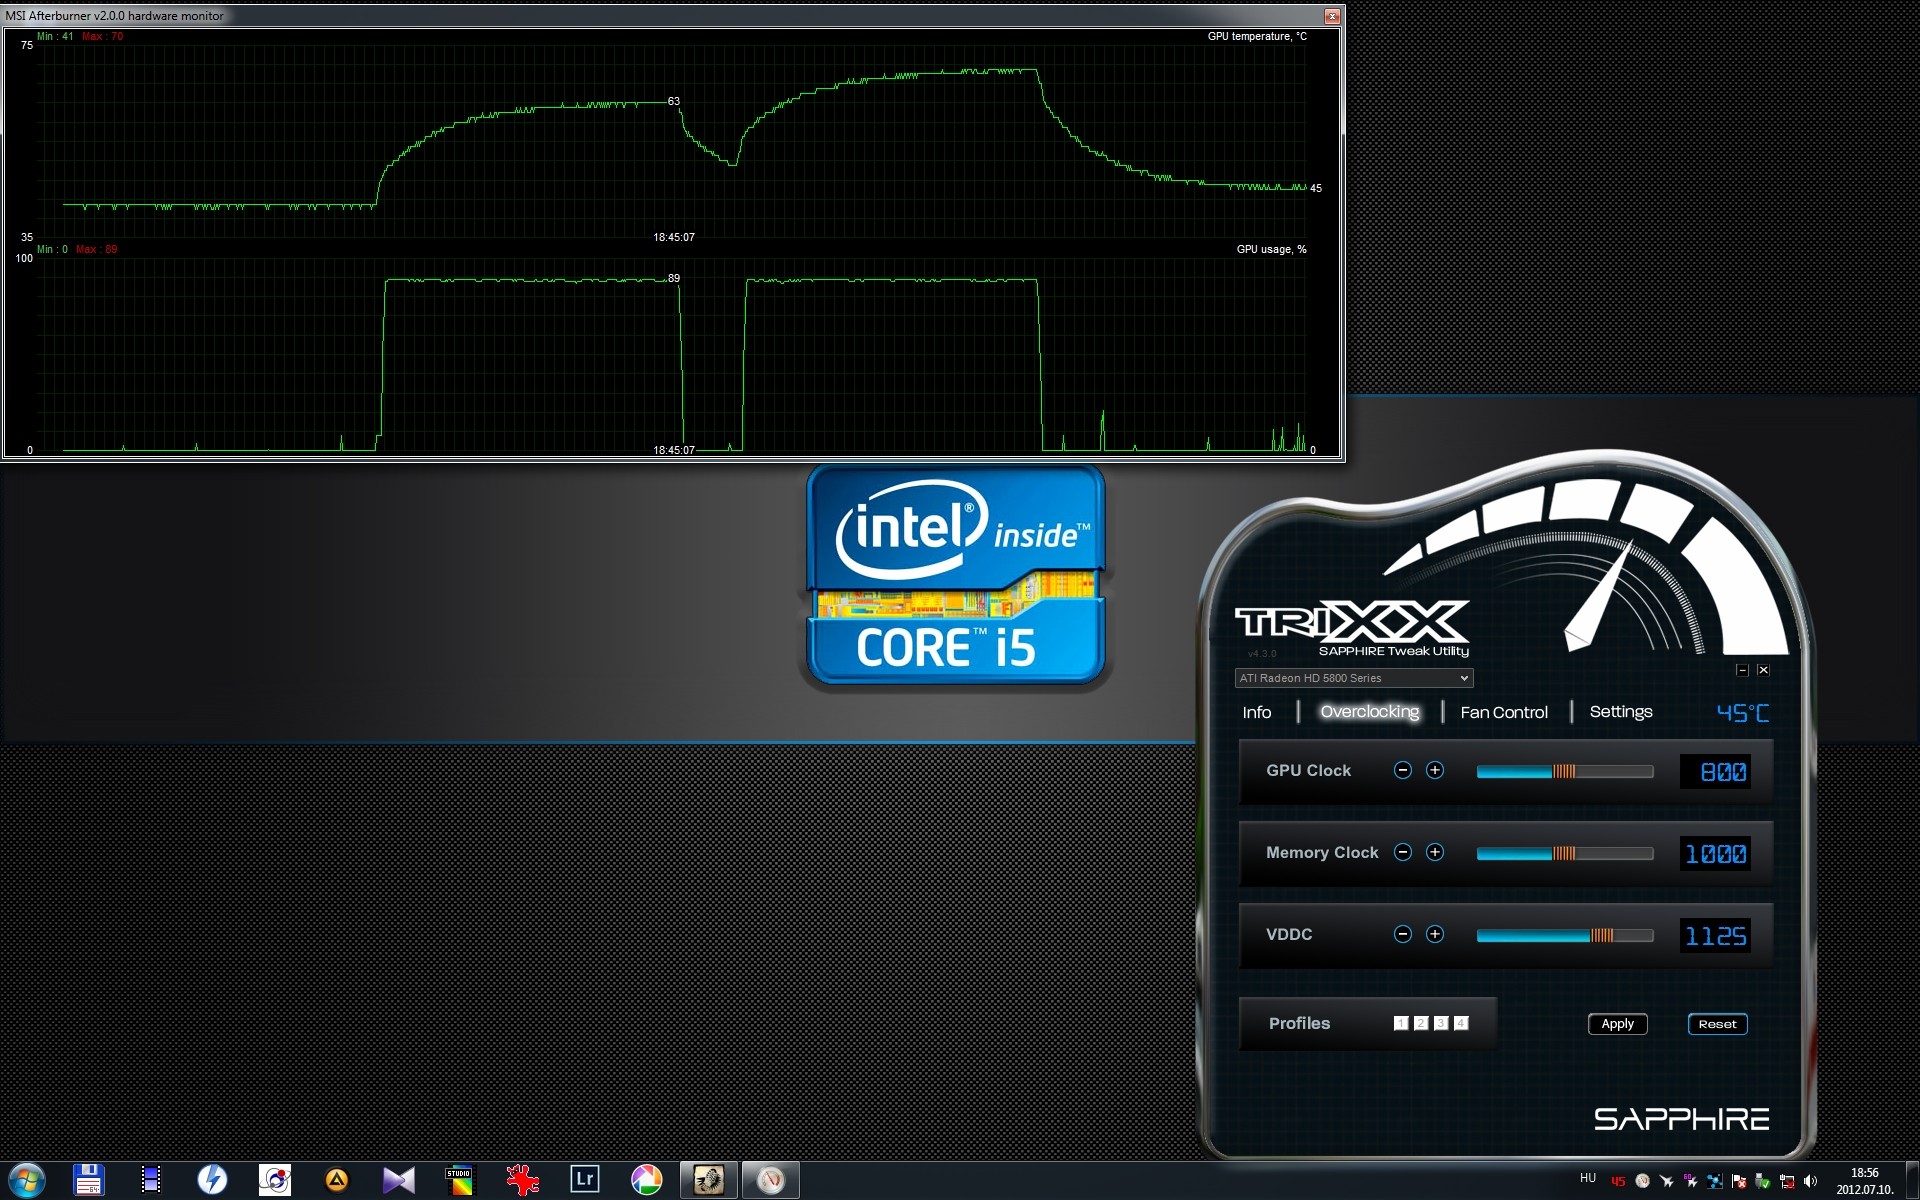The height and width of the screenshot is (1200, 1920).
Task: Click the GPU Clock slider
Action: tap(1565, 771)
